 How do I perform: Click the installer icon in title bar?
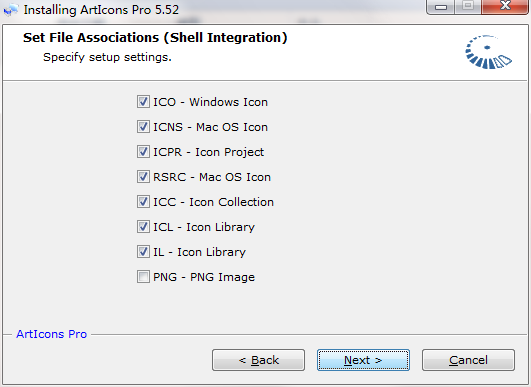(x=11, y=10)
